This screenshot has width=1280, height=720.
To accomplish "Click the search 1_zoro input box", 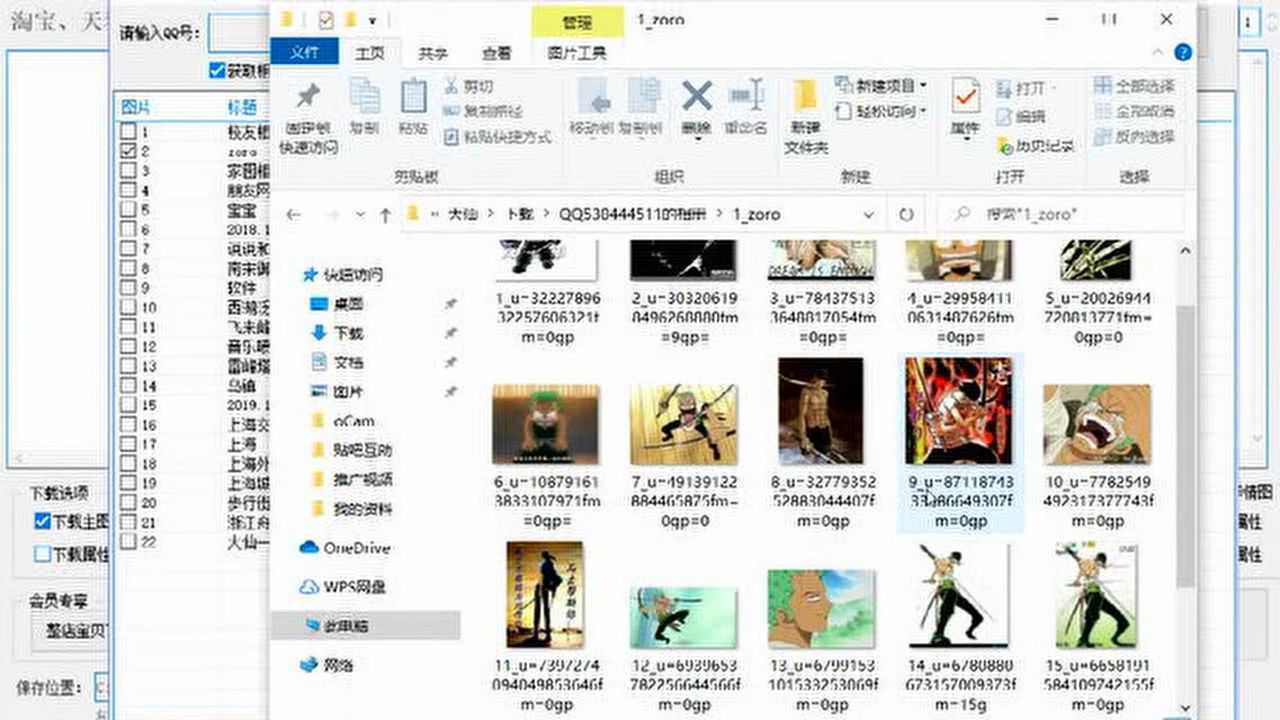I will (x=1061, y=214).
